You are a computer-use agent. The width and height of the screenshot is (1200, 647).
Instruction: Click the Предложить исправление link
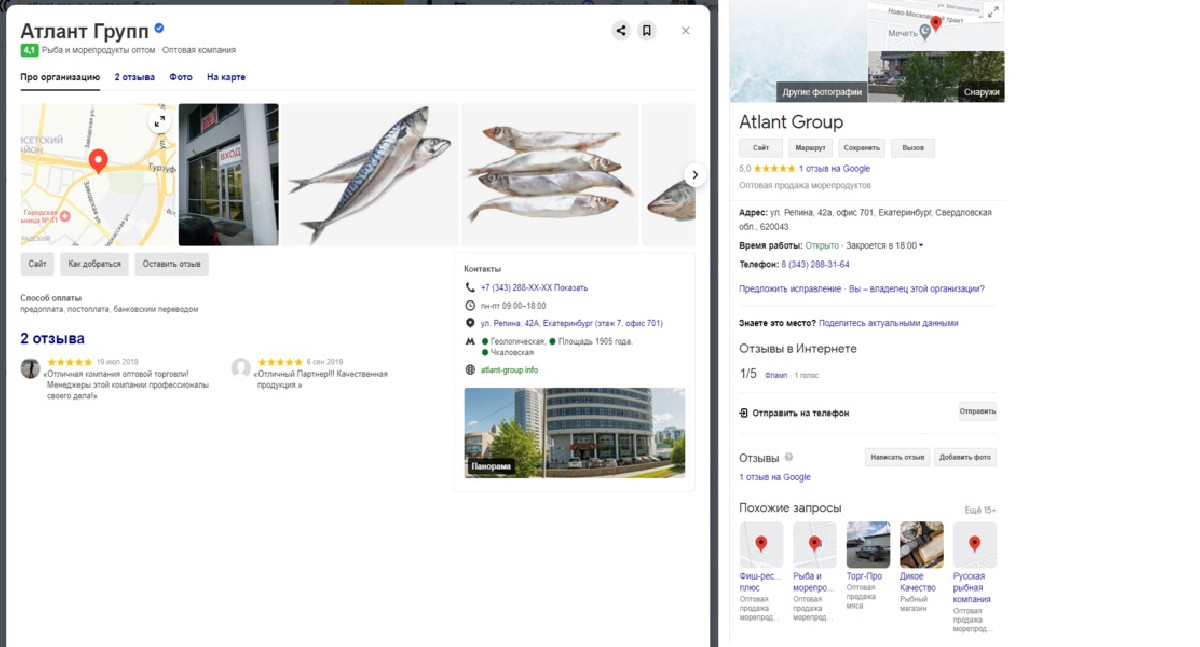[789, 289]
